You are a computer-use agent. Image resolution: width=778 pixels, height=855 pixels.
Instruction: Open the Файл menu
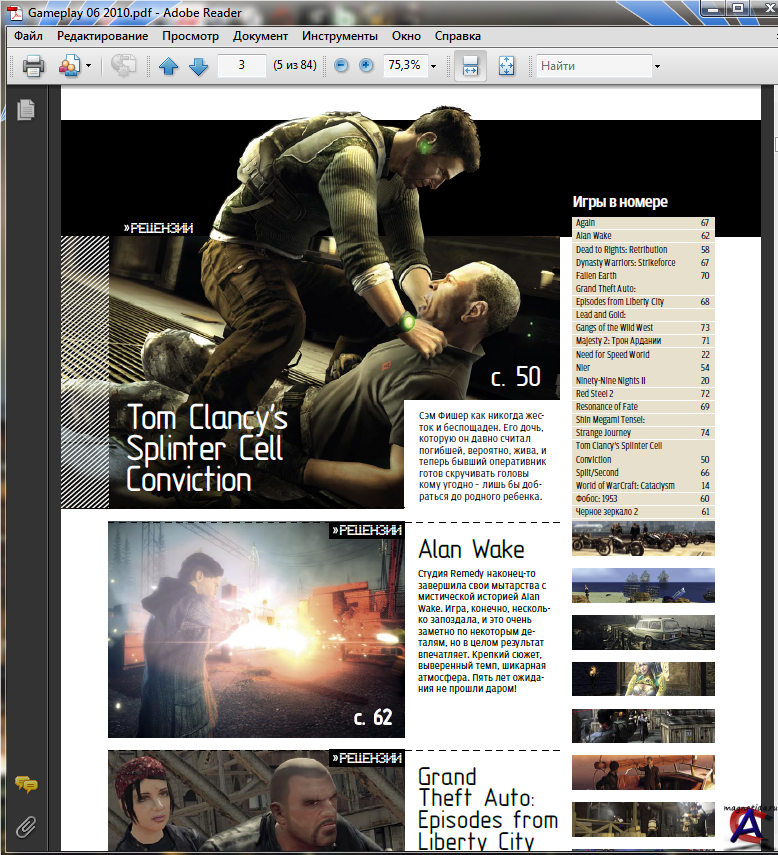(28, 36)
